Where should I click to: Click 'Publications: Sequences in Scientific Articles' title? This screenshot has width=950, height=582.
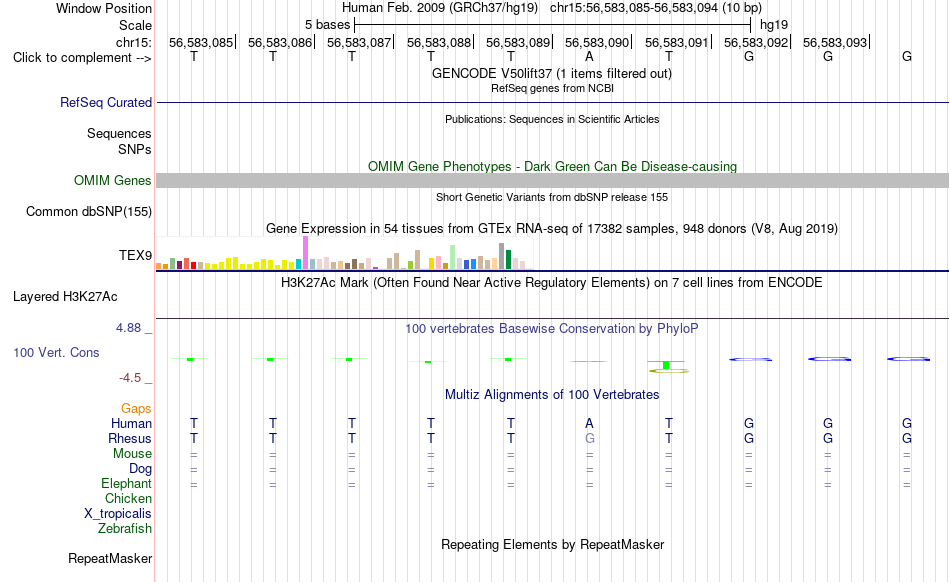552,119
